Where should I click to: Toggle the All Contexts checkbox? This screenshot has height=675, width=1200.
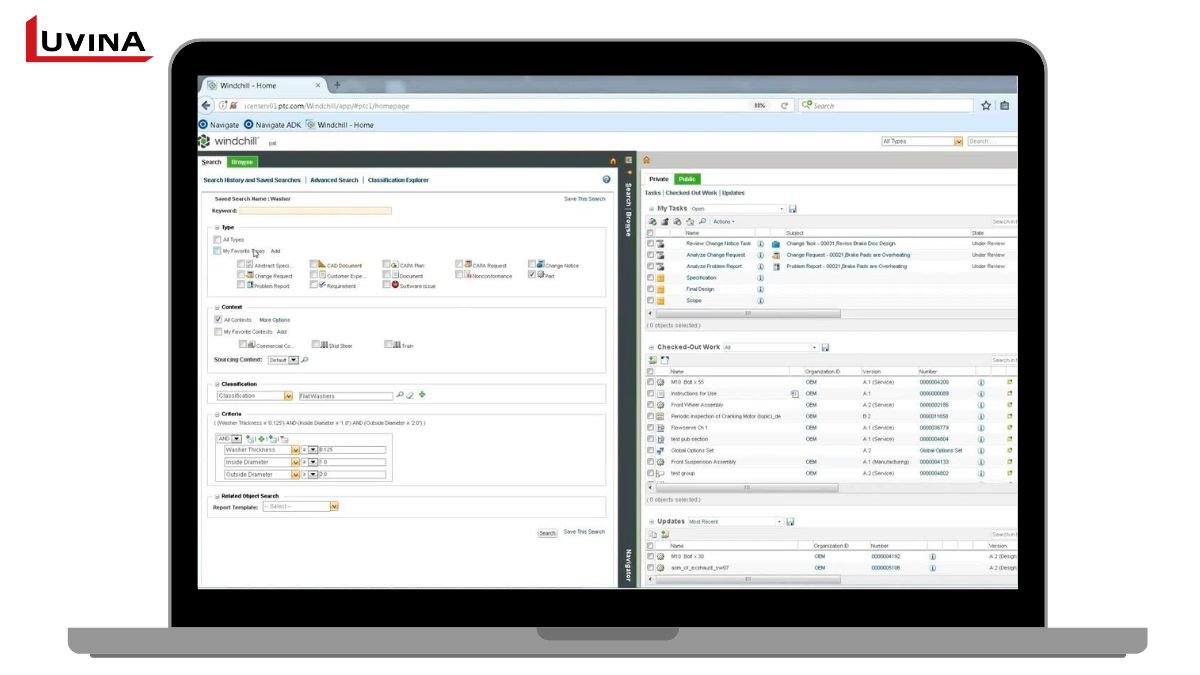click(218, 319)
